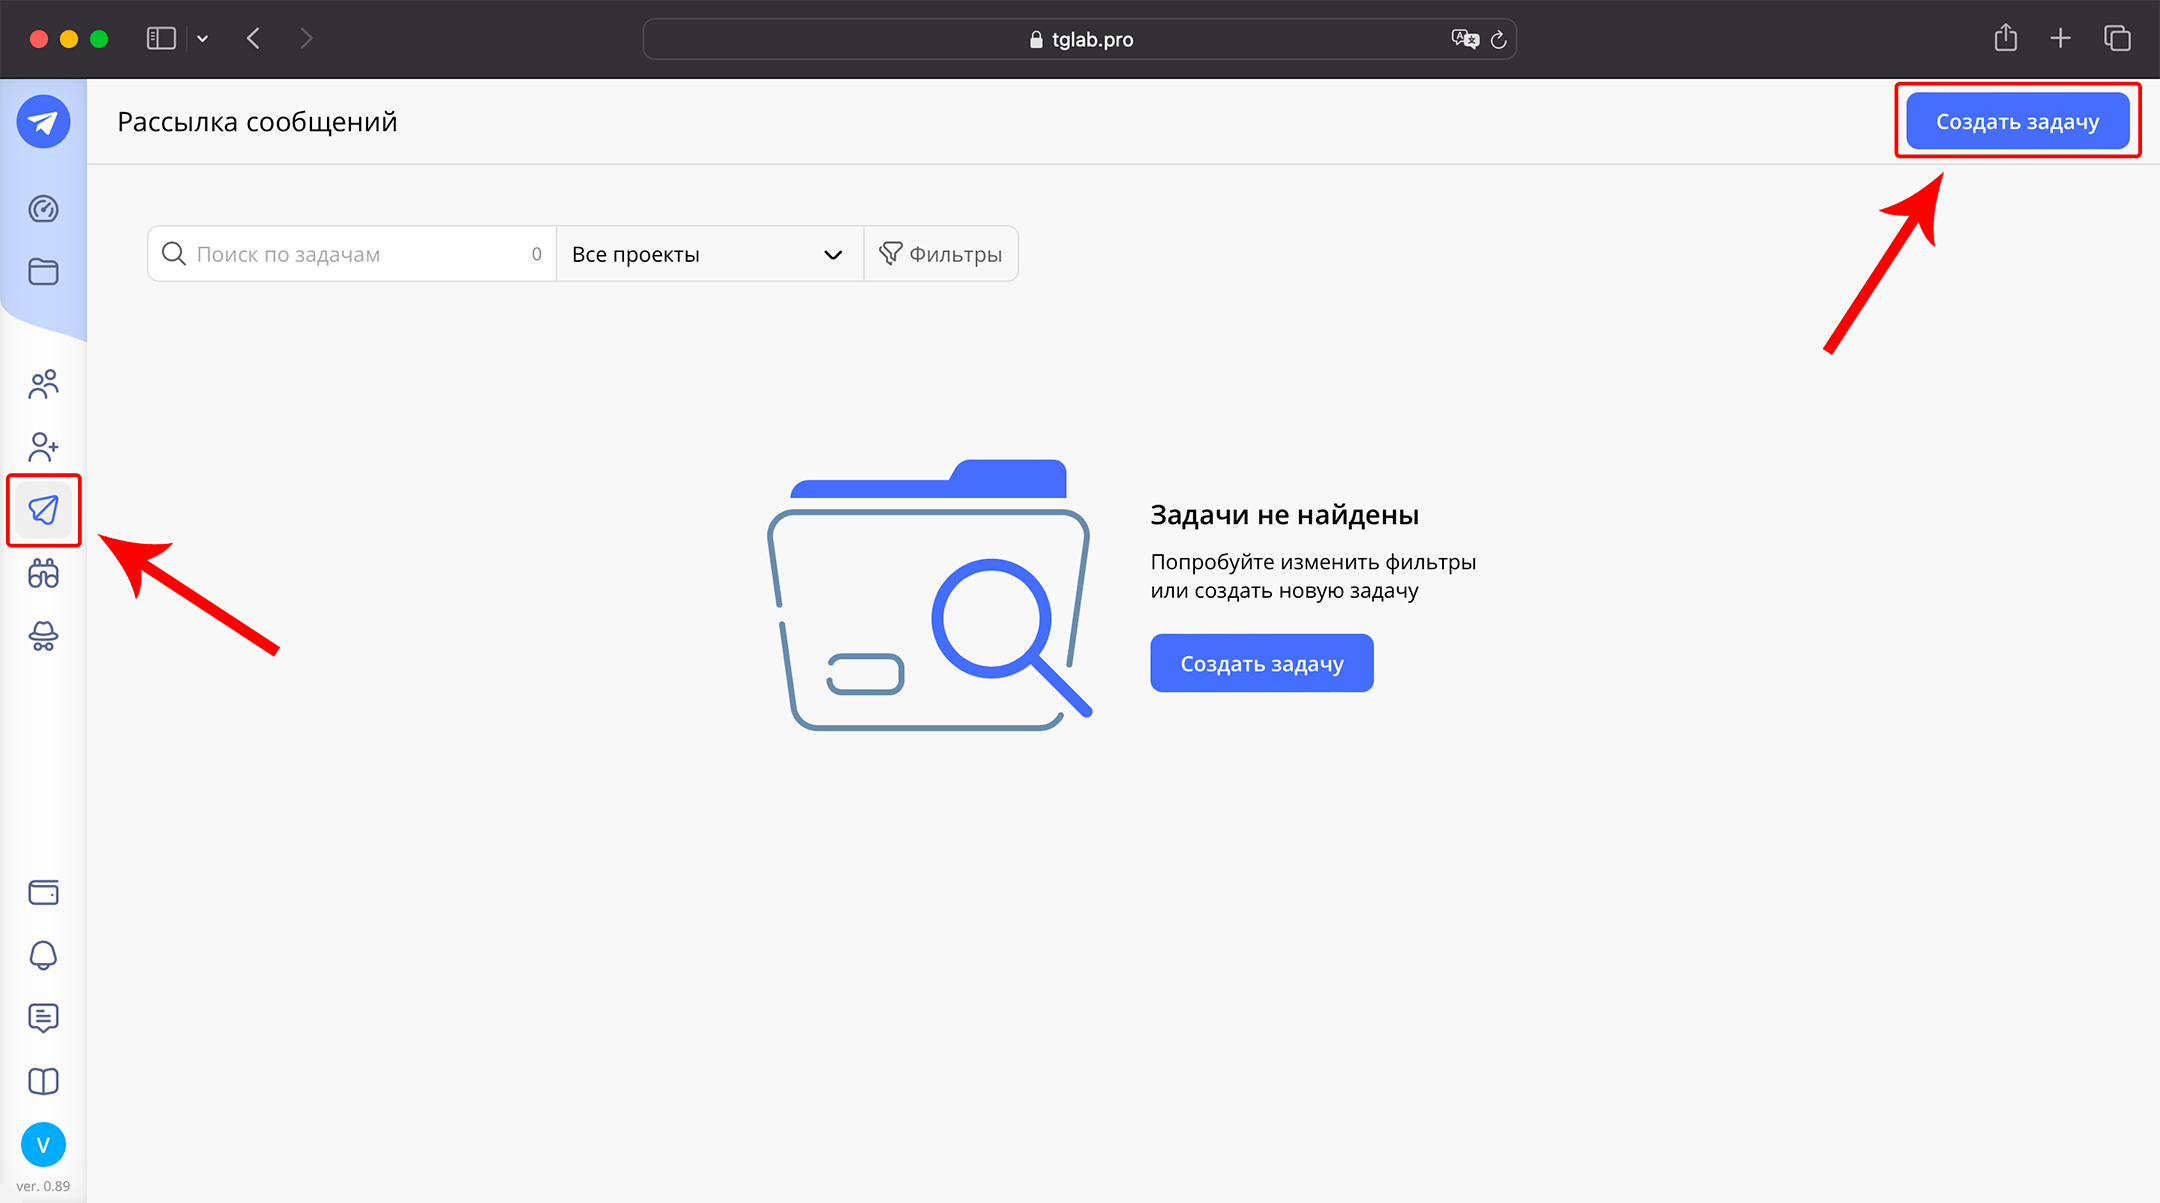Screen dimensions: 2160x1203
Task: Expand the Safari sidebar dropdown chevron
Action: pyautogui.click(x=203, y=39)
